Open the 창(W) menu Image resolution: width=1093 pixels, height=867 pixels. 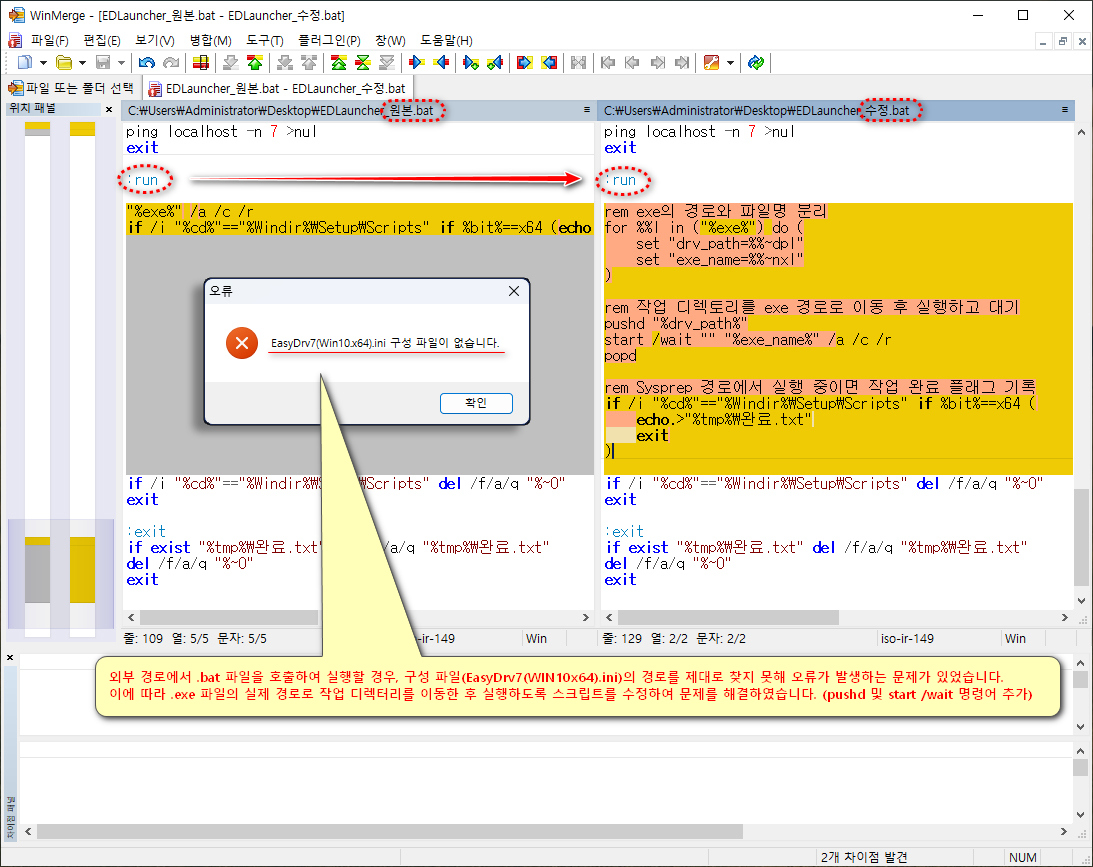click(x=390, y=40)
